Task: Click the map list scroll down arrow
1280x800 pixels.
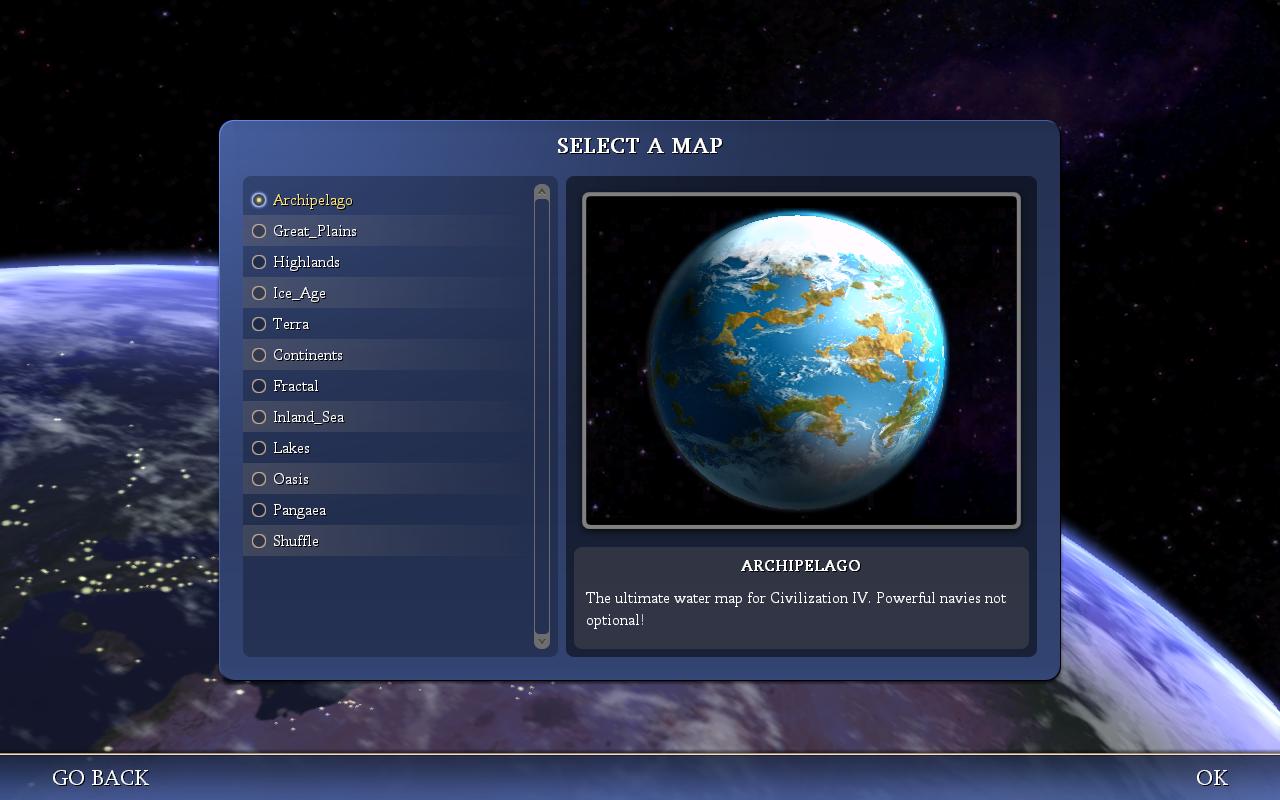Action: 542,641
